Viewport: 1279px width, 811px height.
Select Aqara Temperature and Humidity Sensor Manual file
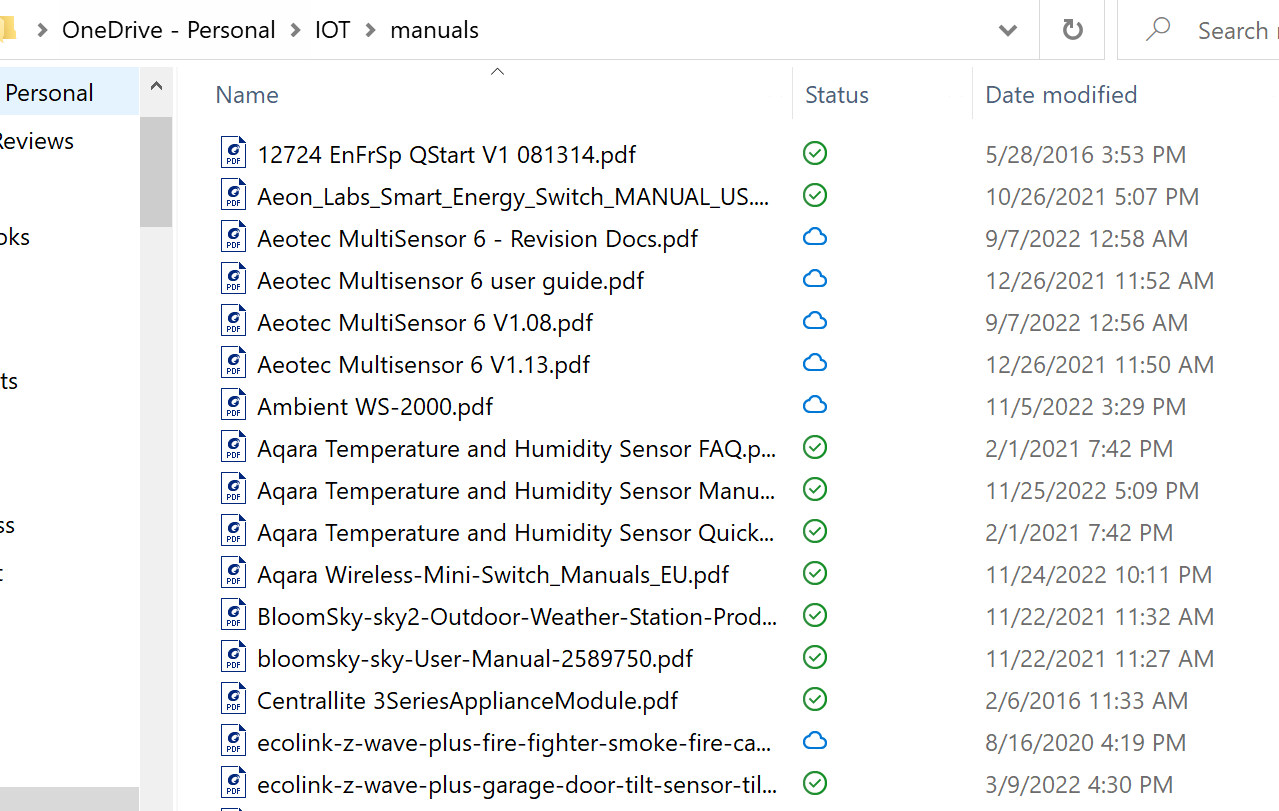click(x=516, y=491)
